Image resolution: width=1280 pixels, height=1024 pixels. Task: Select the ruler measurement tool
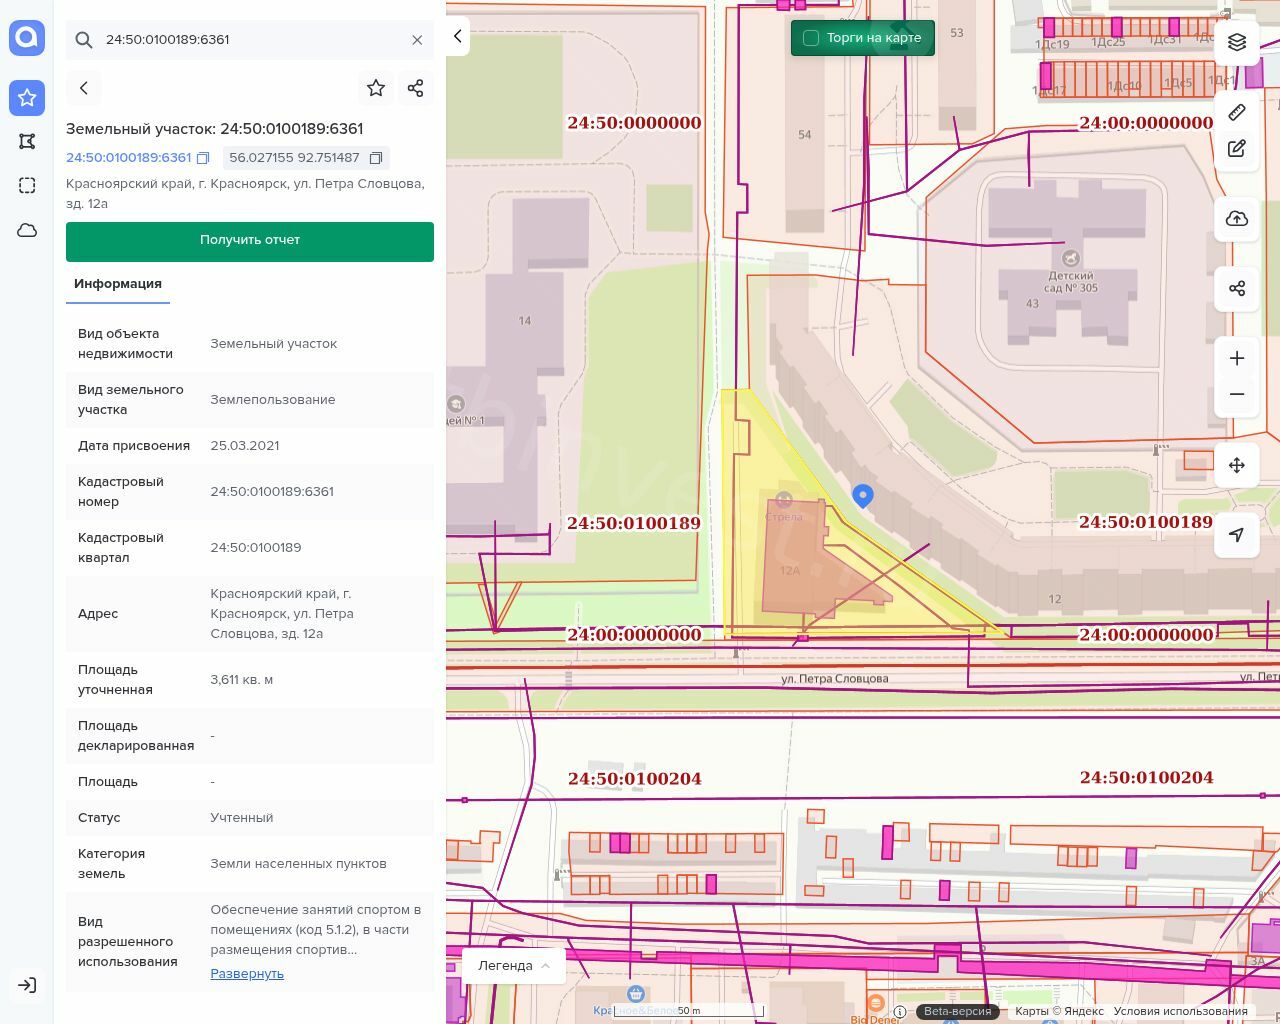tap(1237, 112)
